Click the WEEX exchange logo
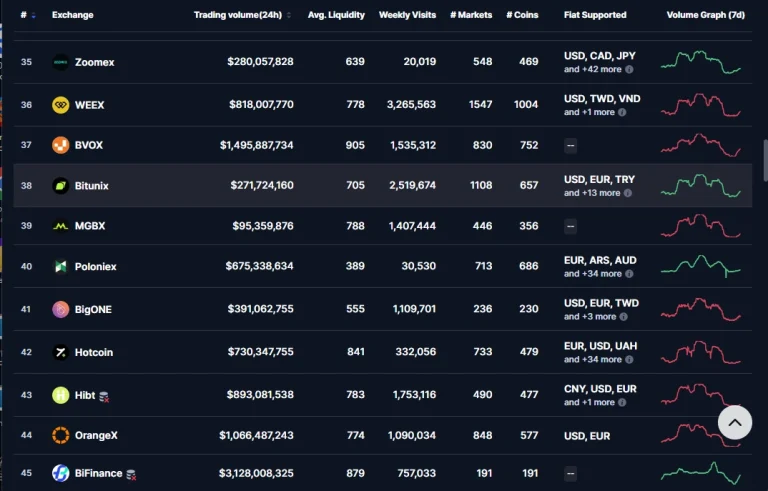 tap(61, 105)
